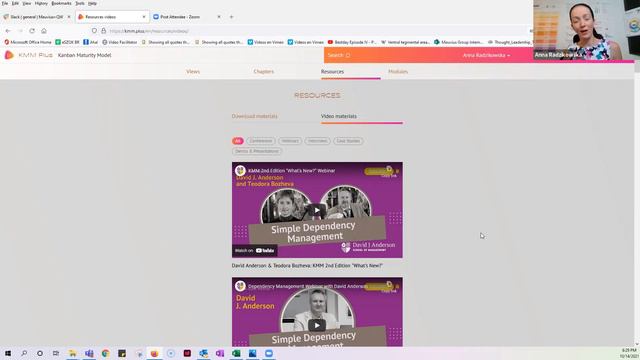Open the Bookmarks menu
This screenshot has height=360, width=640.
click(61, 3)
